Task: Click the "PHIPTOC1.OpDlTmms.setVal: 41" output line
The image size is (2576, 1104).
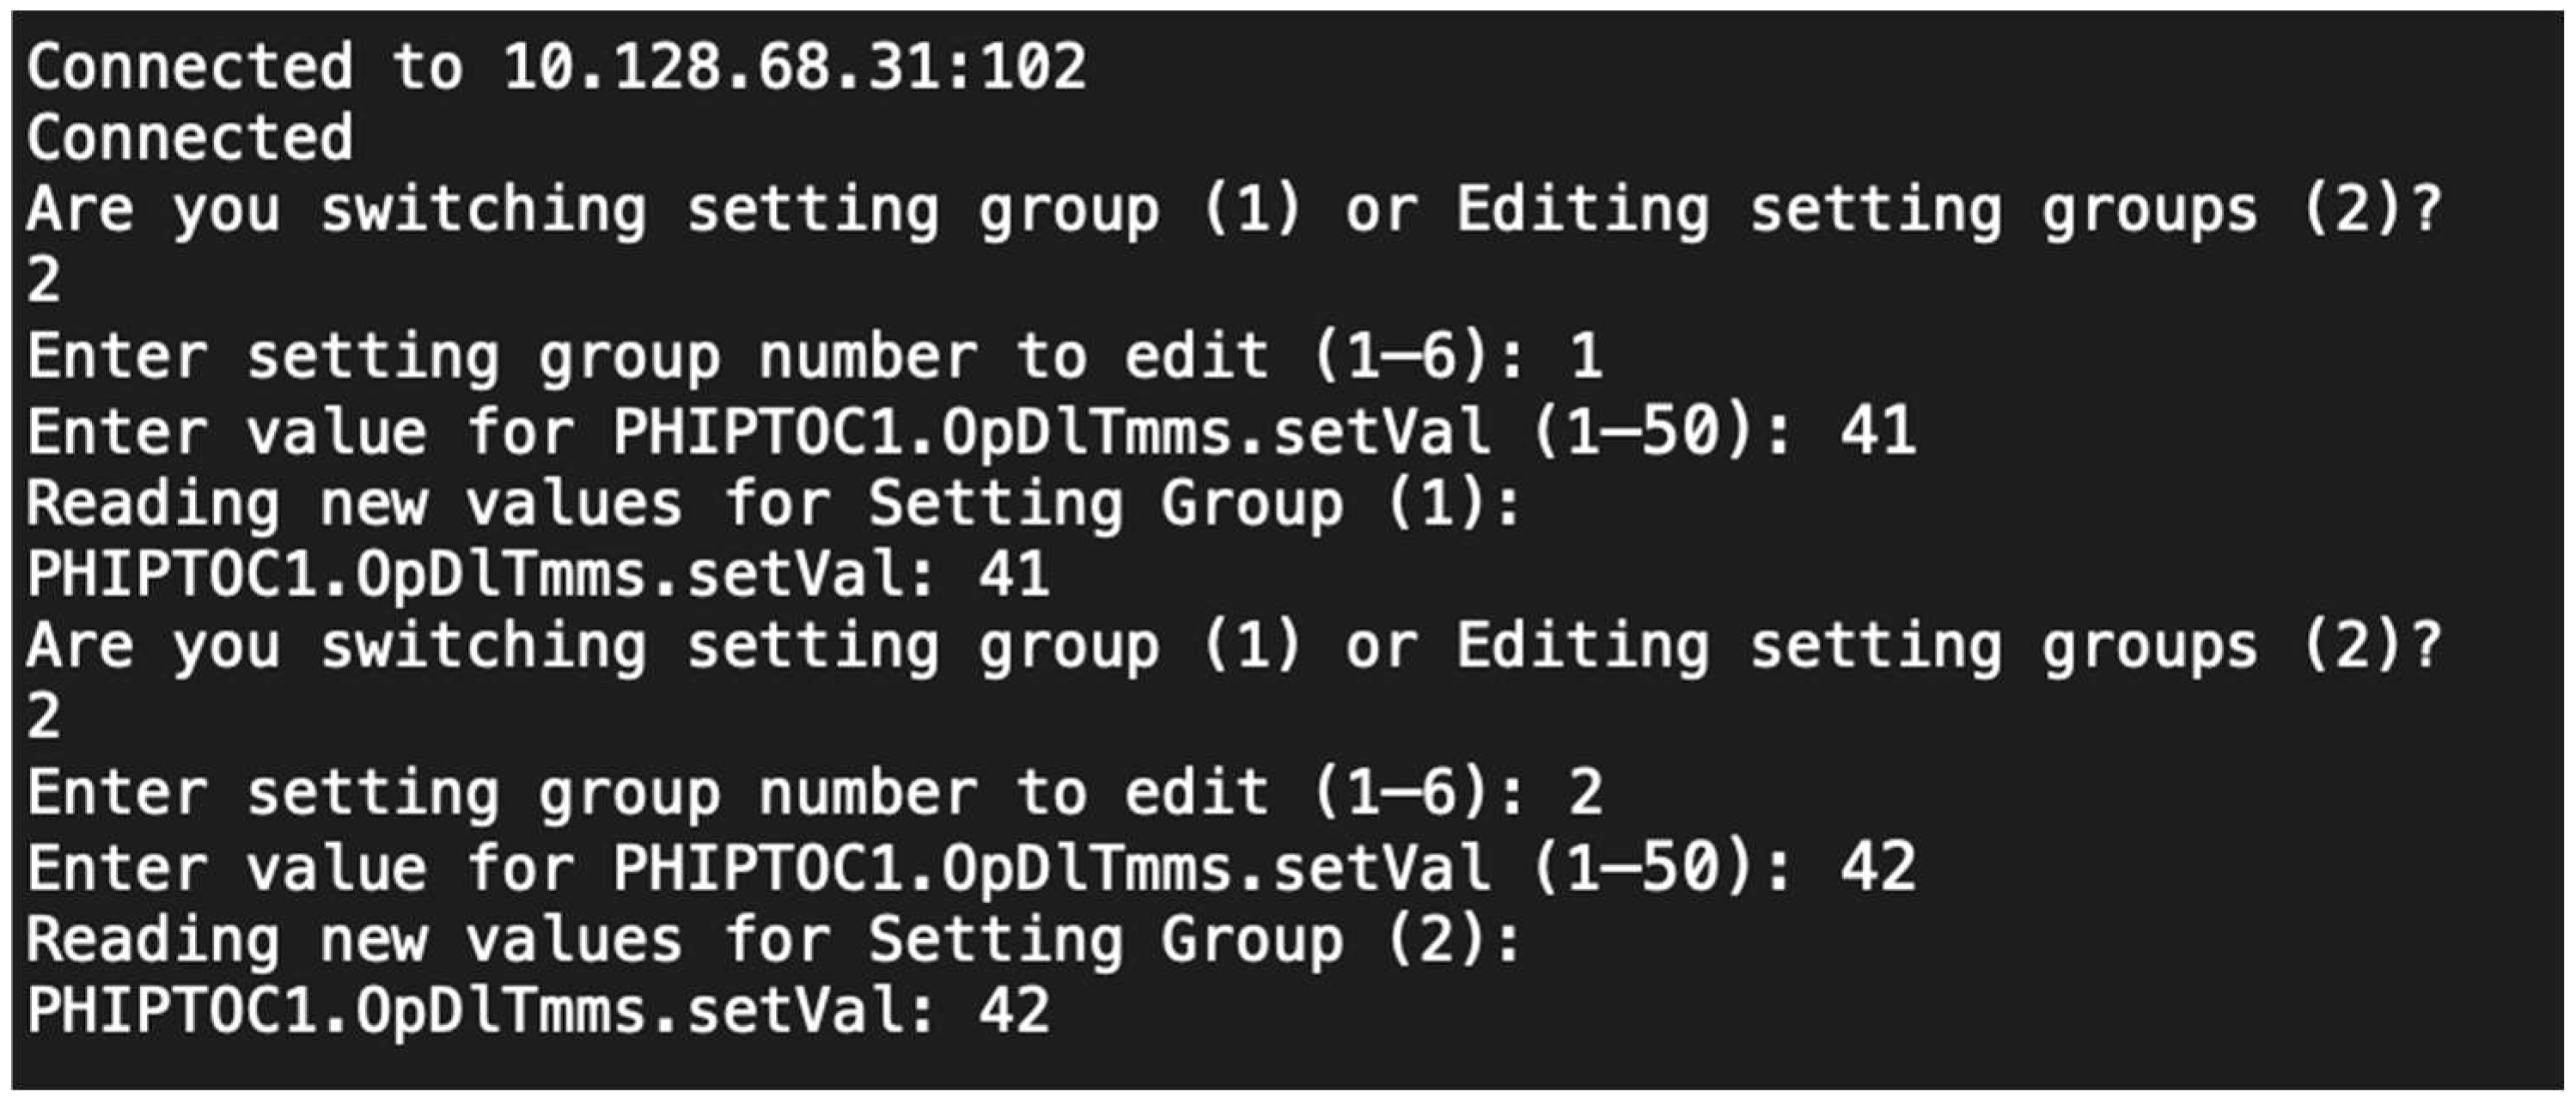Action: point(538,576)
